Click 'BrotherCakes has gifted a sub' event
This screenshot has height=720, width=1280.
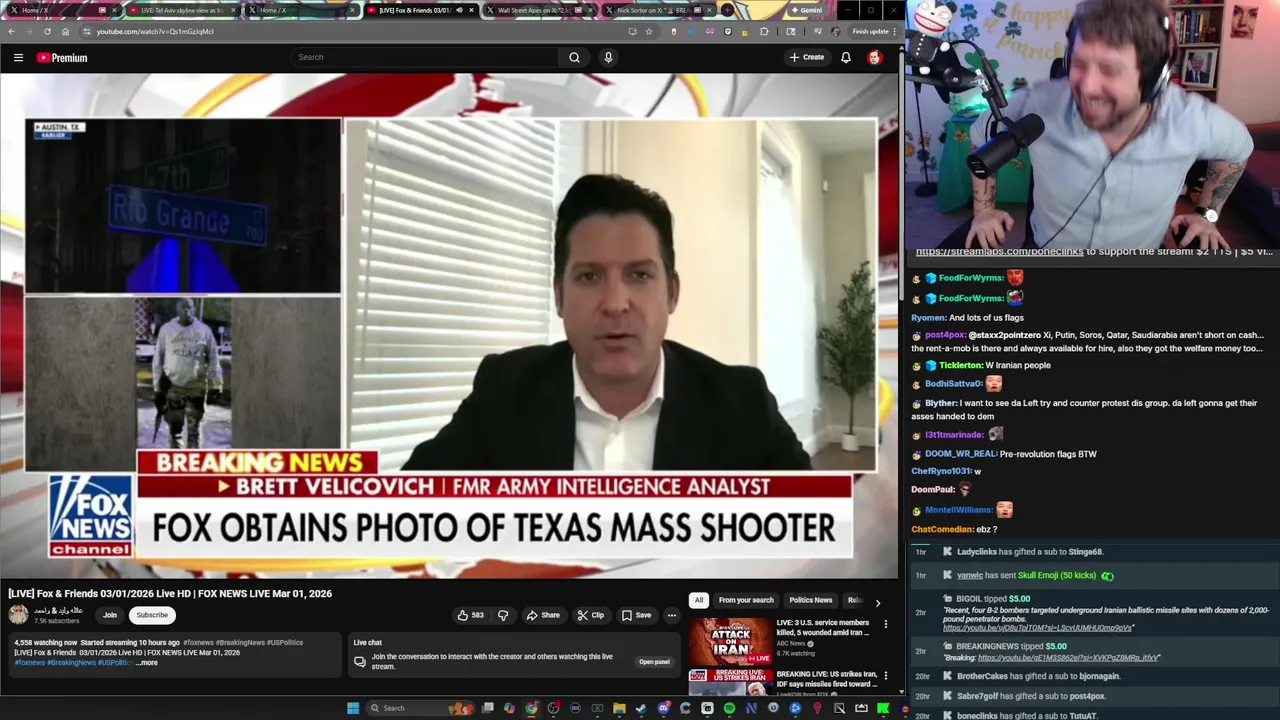(x=1038, y=676)
